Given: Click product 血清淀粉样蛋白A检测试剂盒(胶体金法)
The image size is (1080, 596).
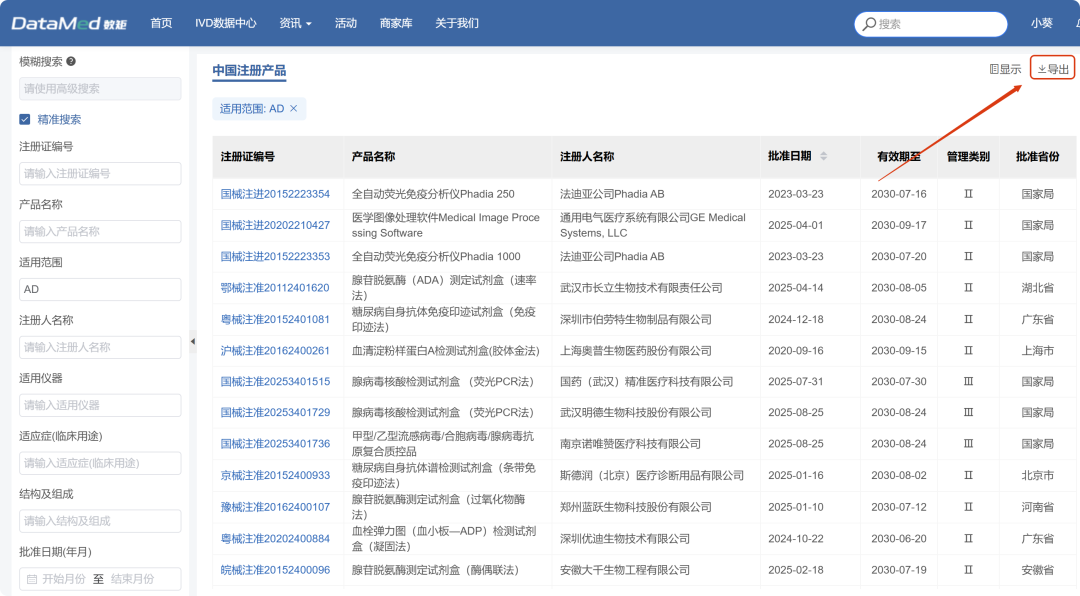Looking at the screenshot, I should (446, 351).
